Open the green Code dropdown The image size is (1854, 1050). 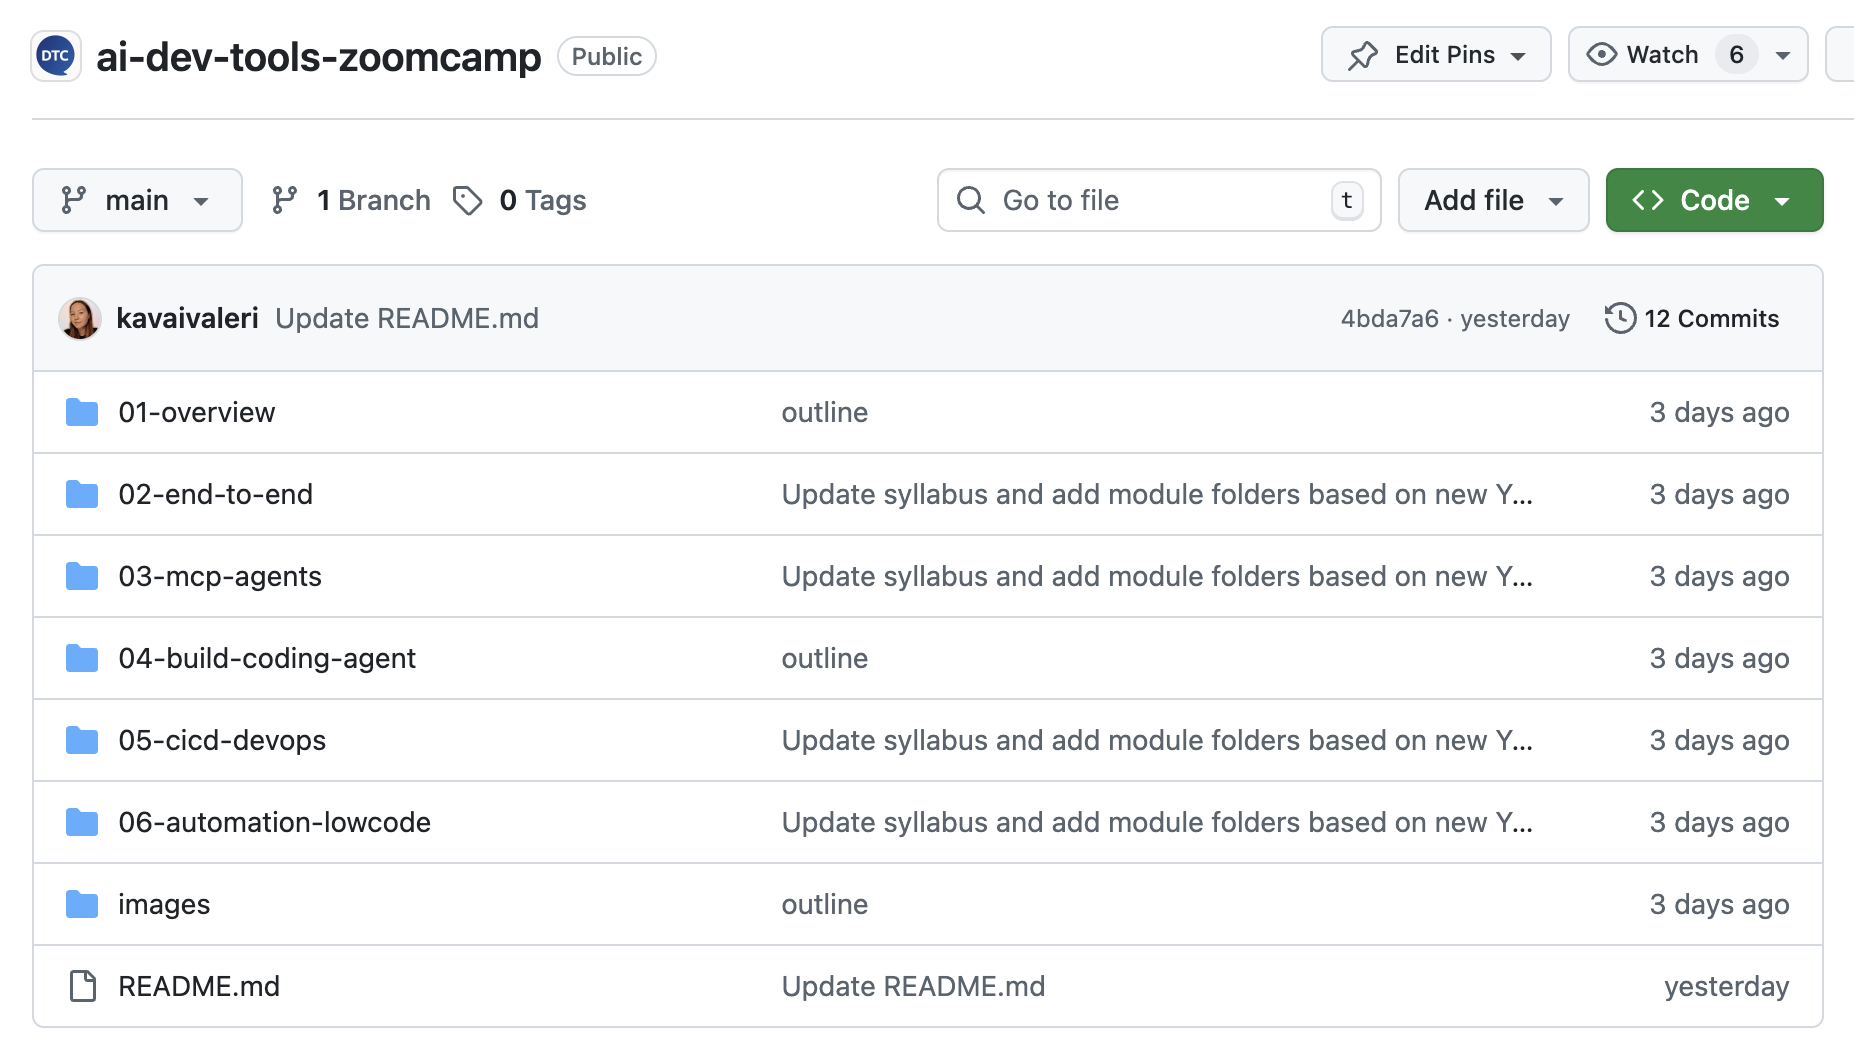pos(1714,200)
